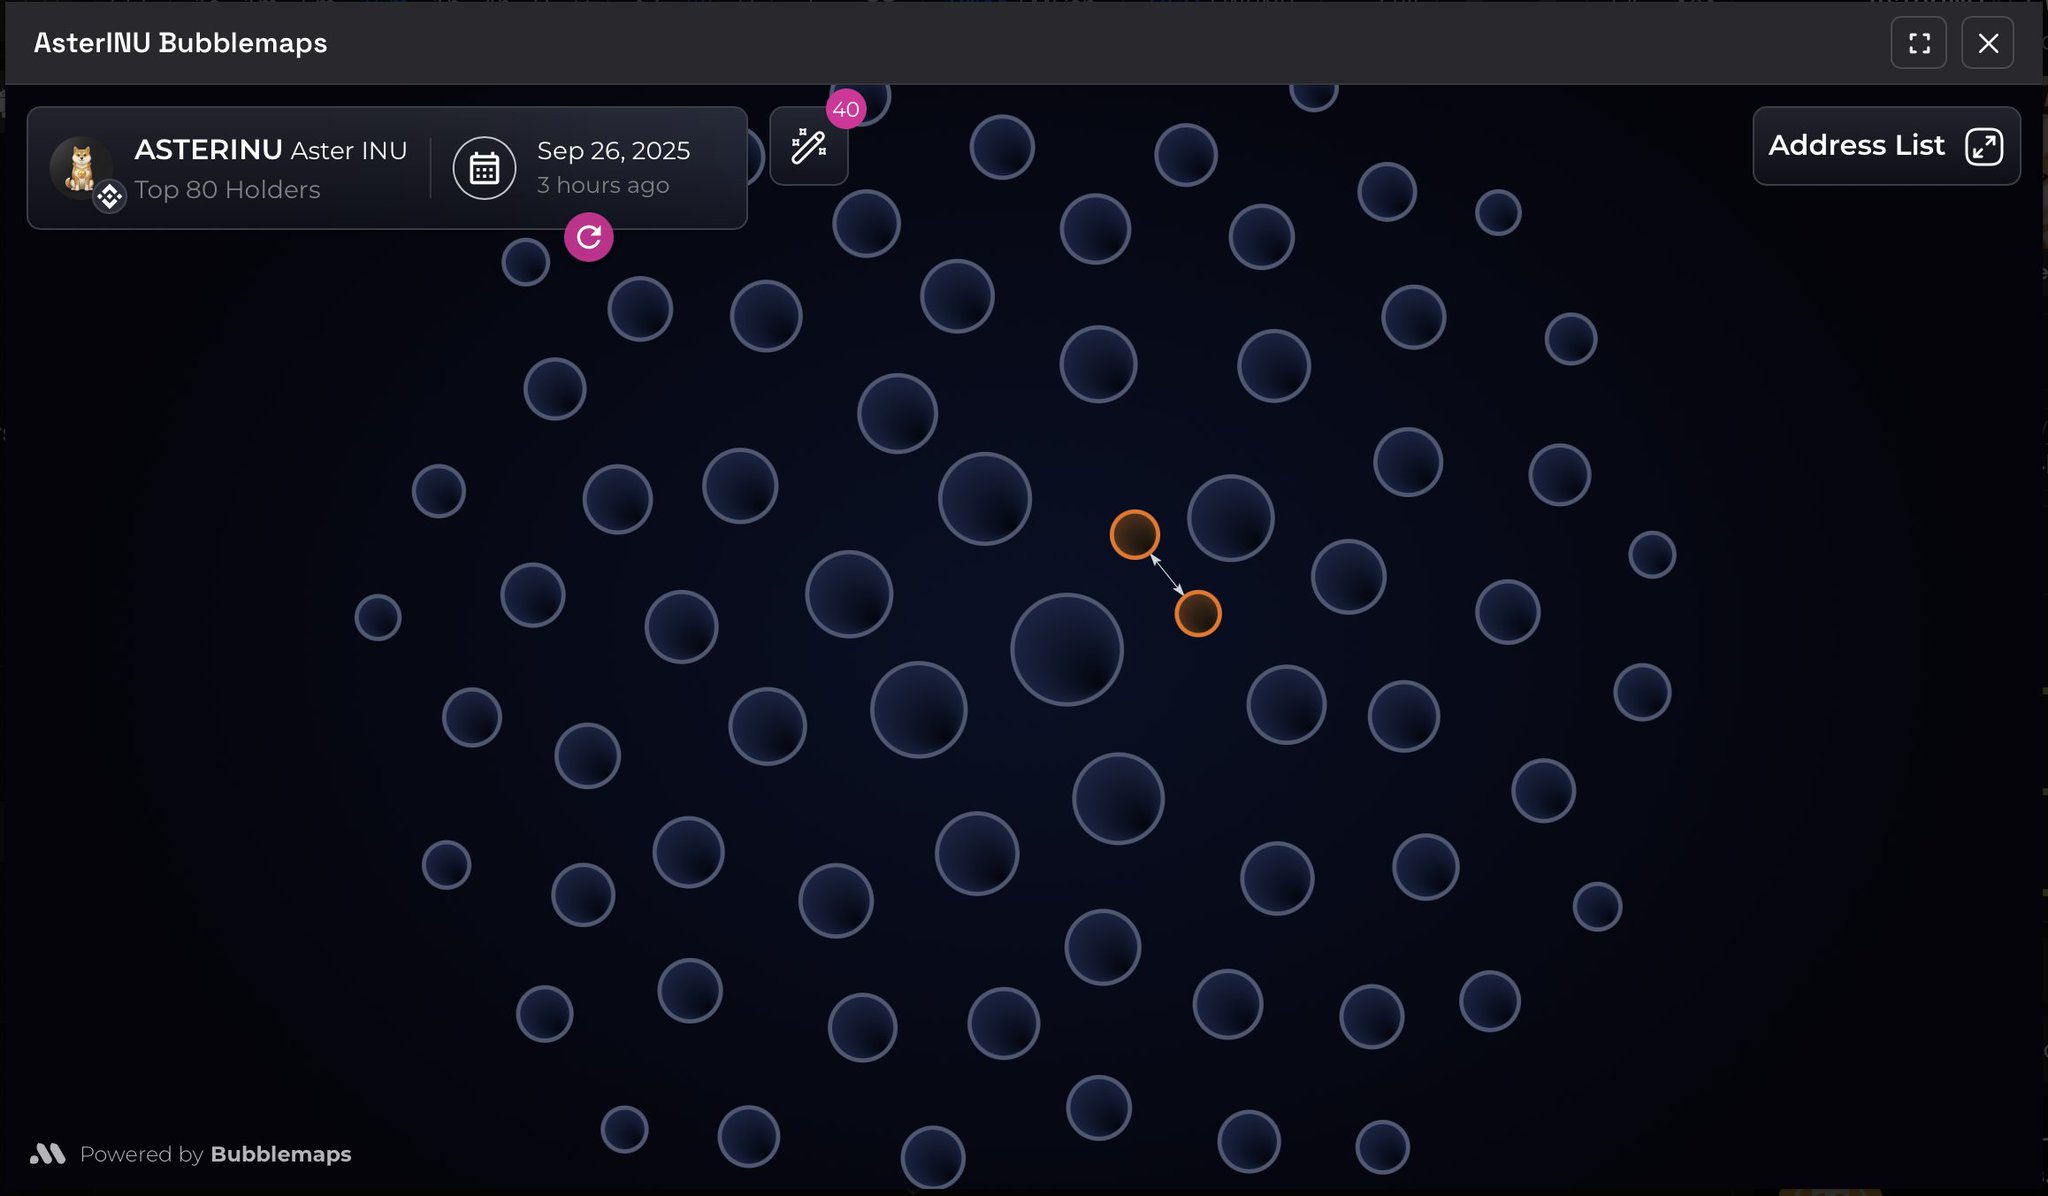Viewport: 2048px width, 1196px height.
Task: Click the magic wand icon button
Action: [808, 146]
